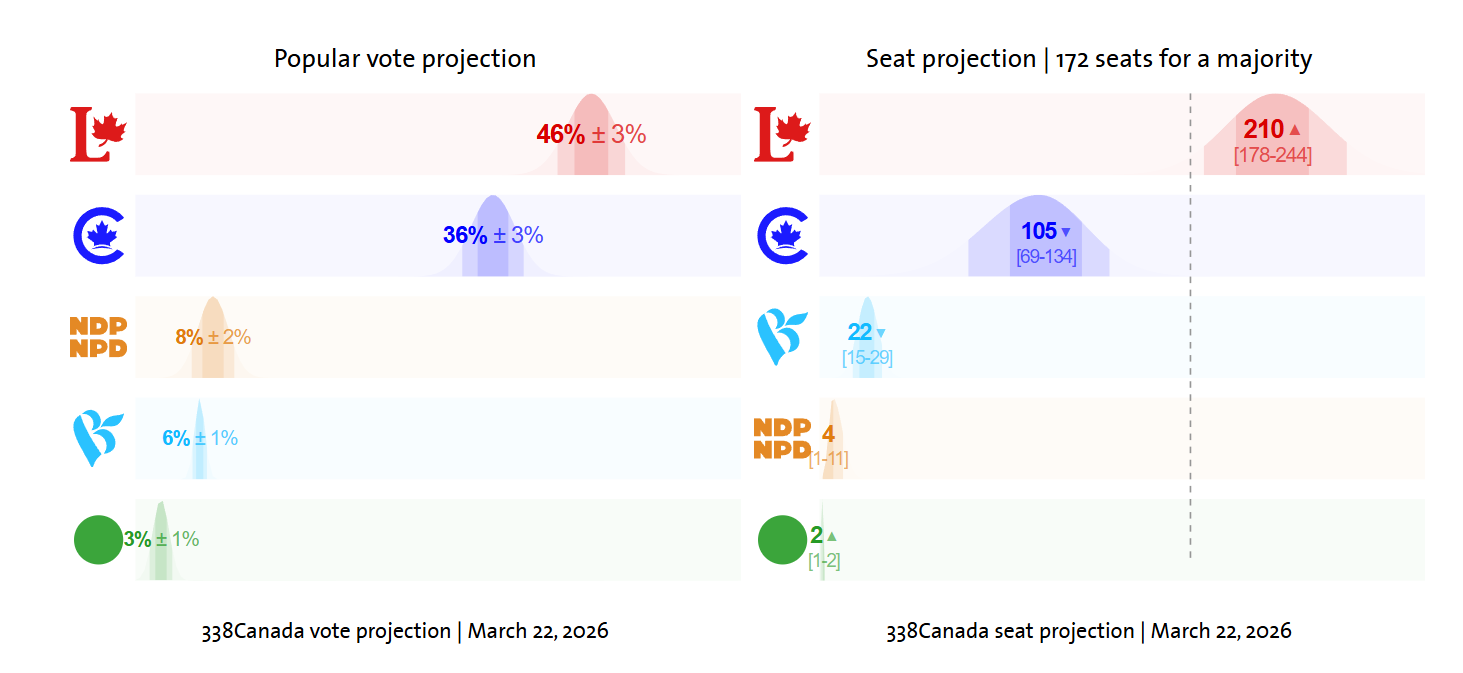Click the Liberal logo in seat projection
Image resolution: width=1463 pixels, height=673 pixels.
pos(782,134)
